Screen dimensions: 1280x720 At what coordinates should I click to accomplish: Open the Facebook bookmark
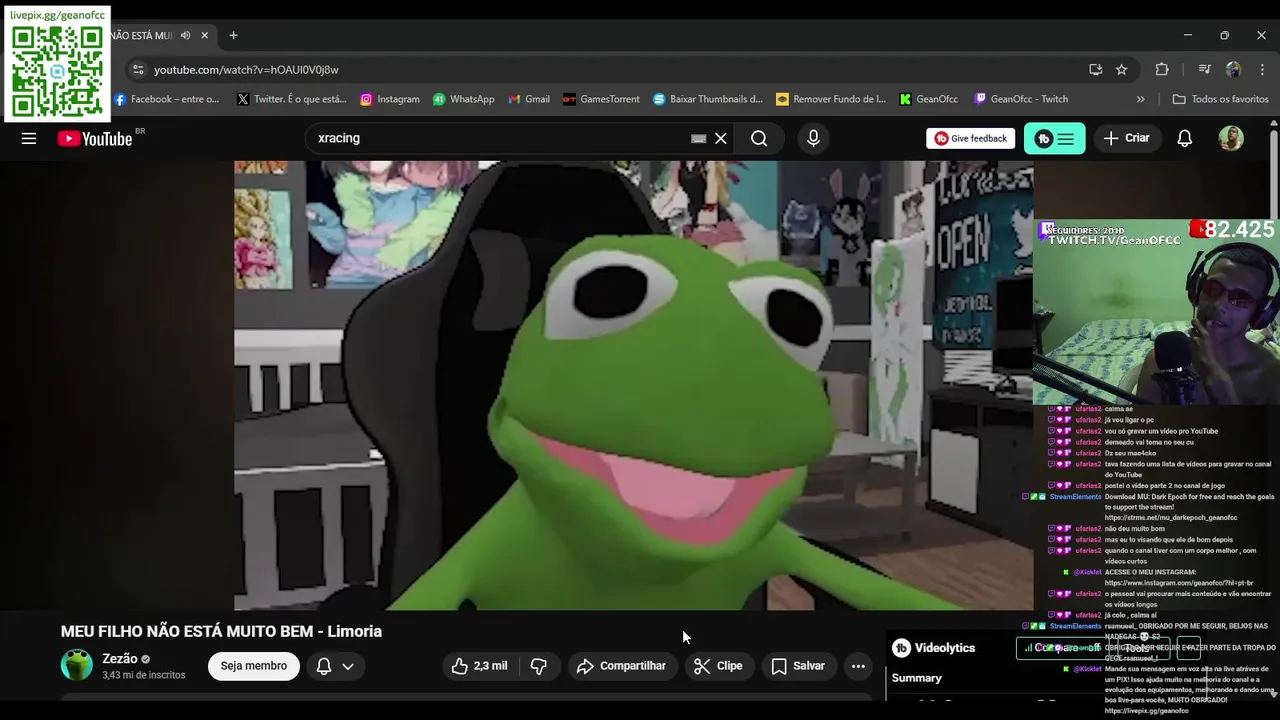[167, 99]
